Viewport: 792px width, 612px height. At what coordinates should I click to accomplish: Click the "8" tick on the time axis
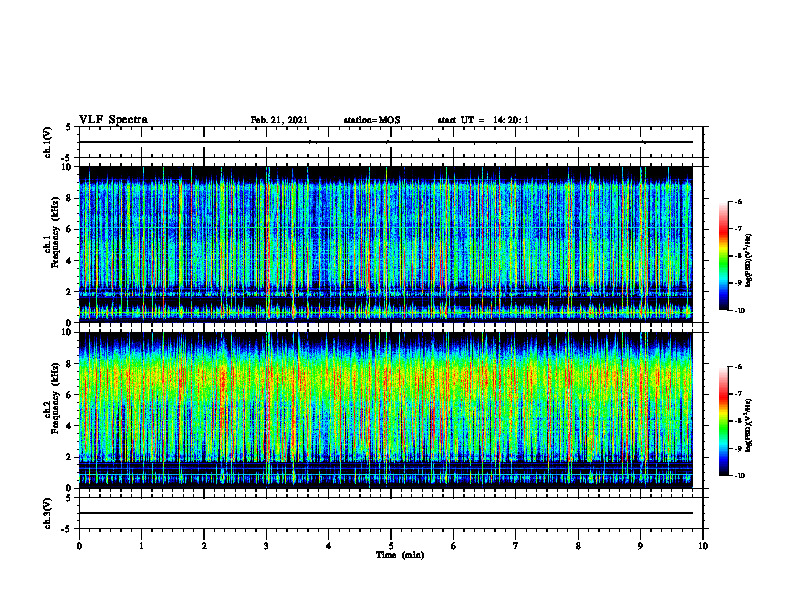pyautogui.click(x=578, y=546)
